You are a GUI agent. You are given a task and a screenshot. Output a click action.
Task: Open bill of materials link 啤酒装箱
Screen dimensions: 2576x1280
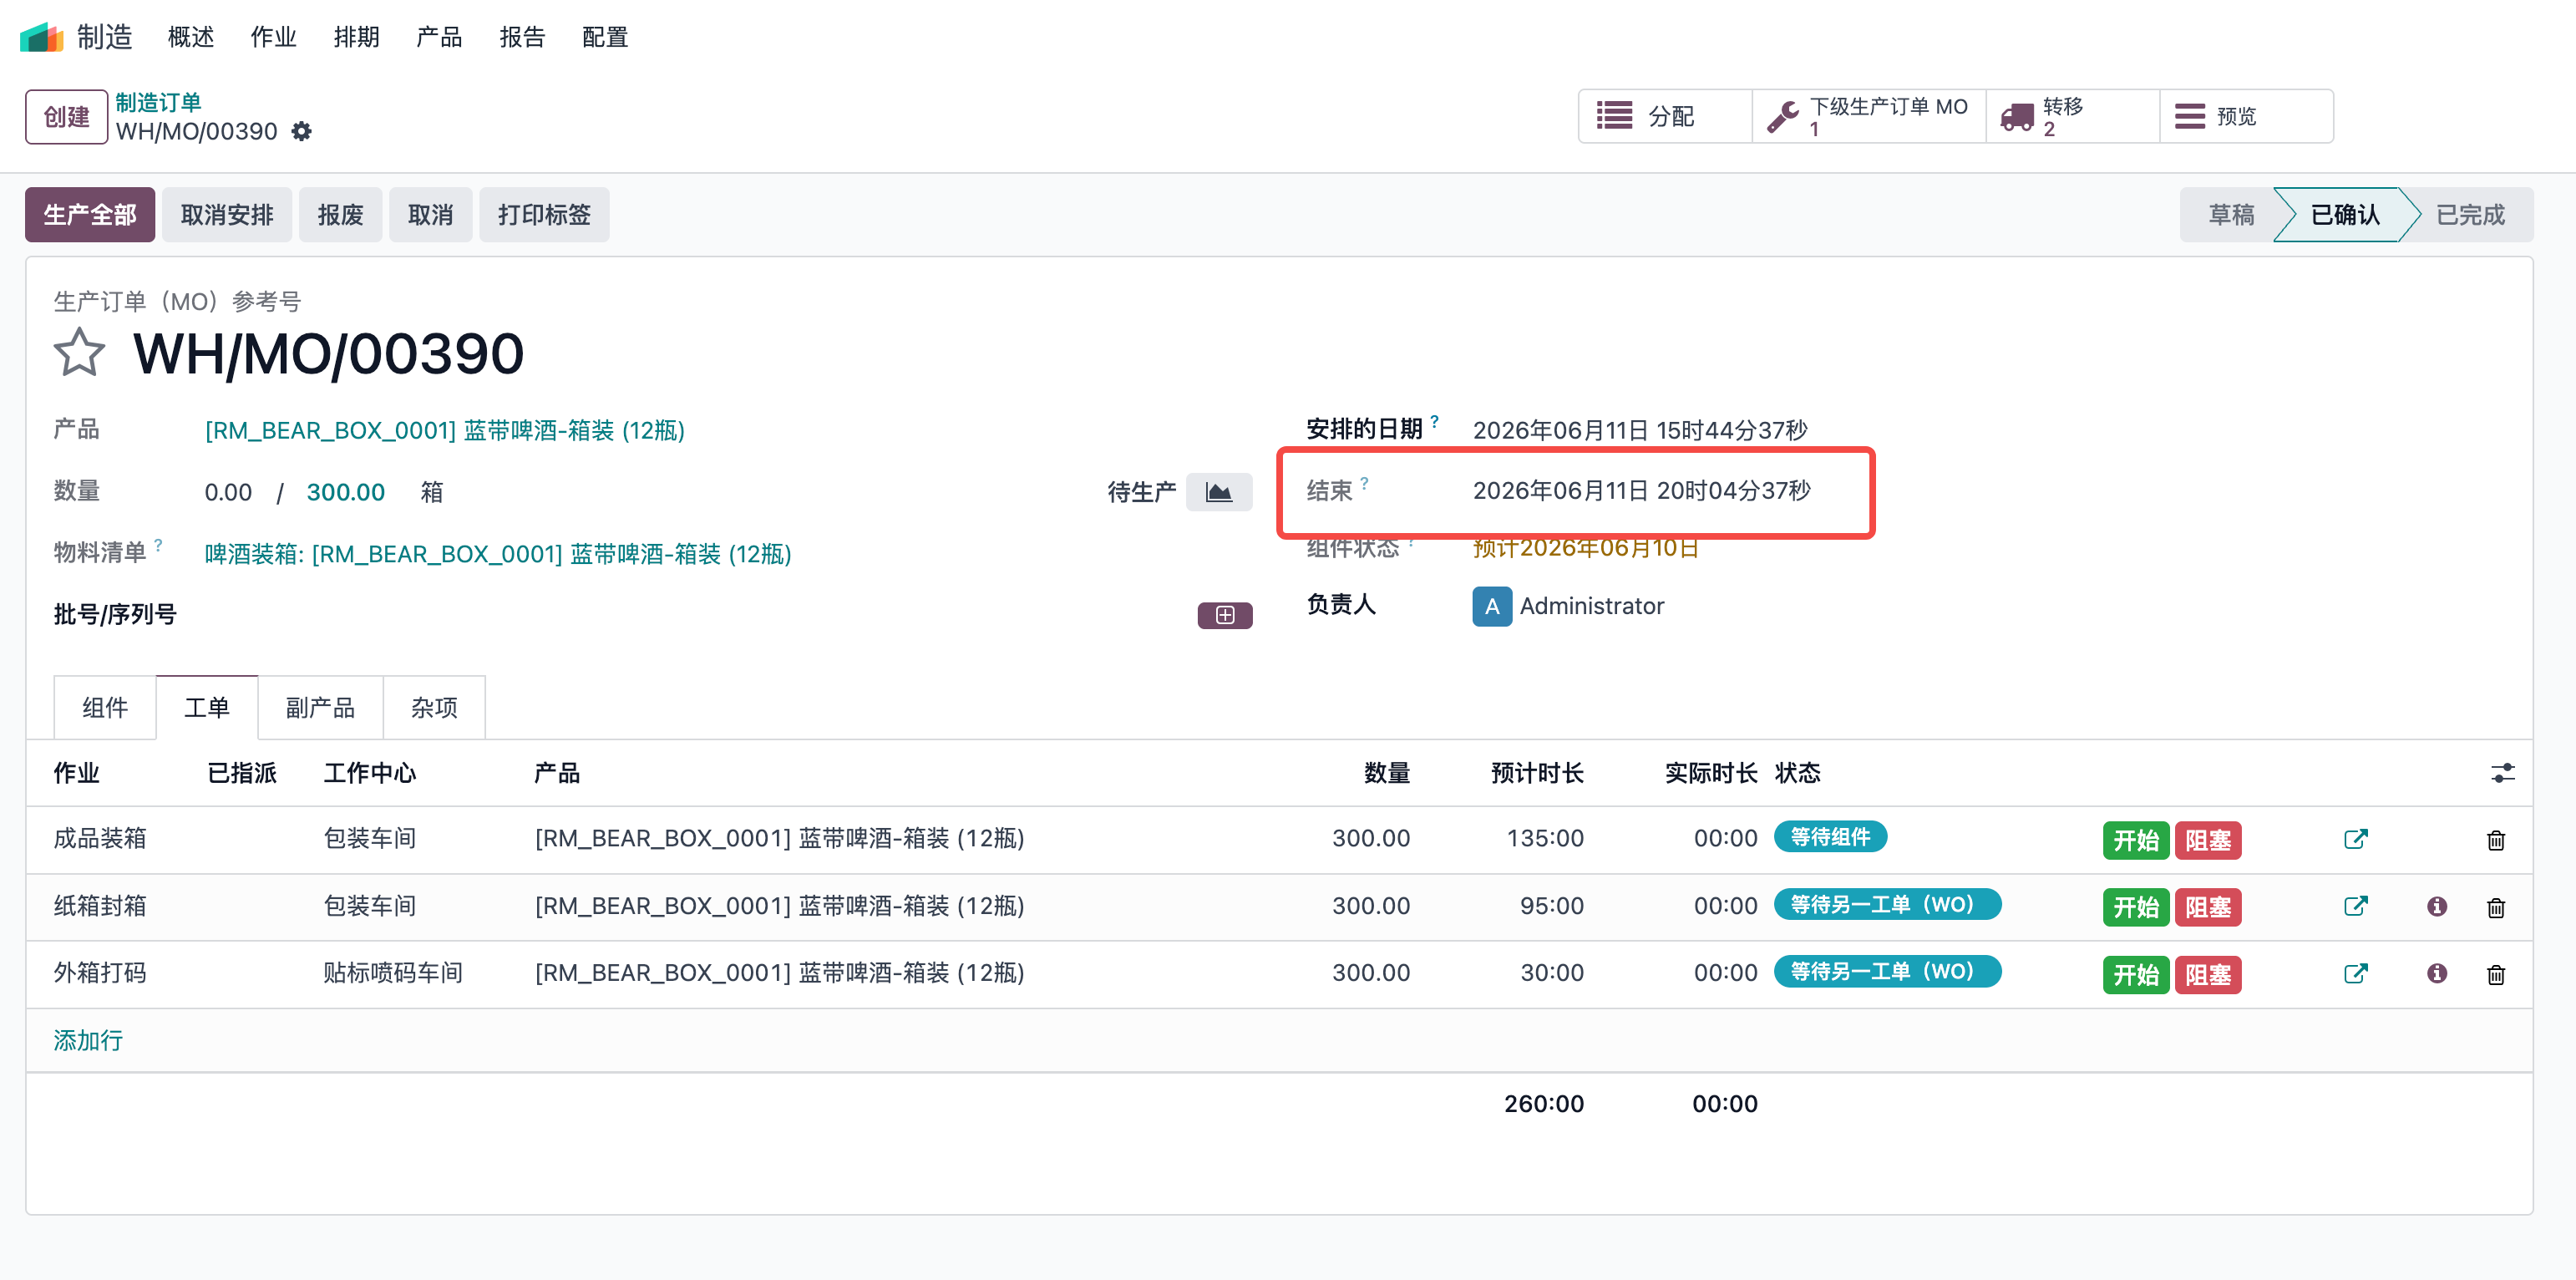pyautogui.click(x=498, y=554)
